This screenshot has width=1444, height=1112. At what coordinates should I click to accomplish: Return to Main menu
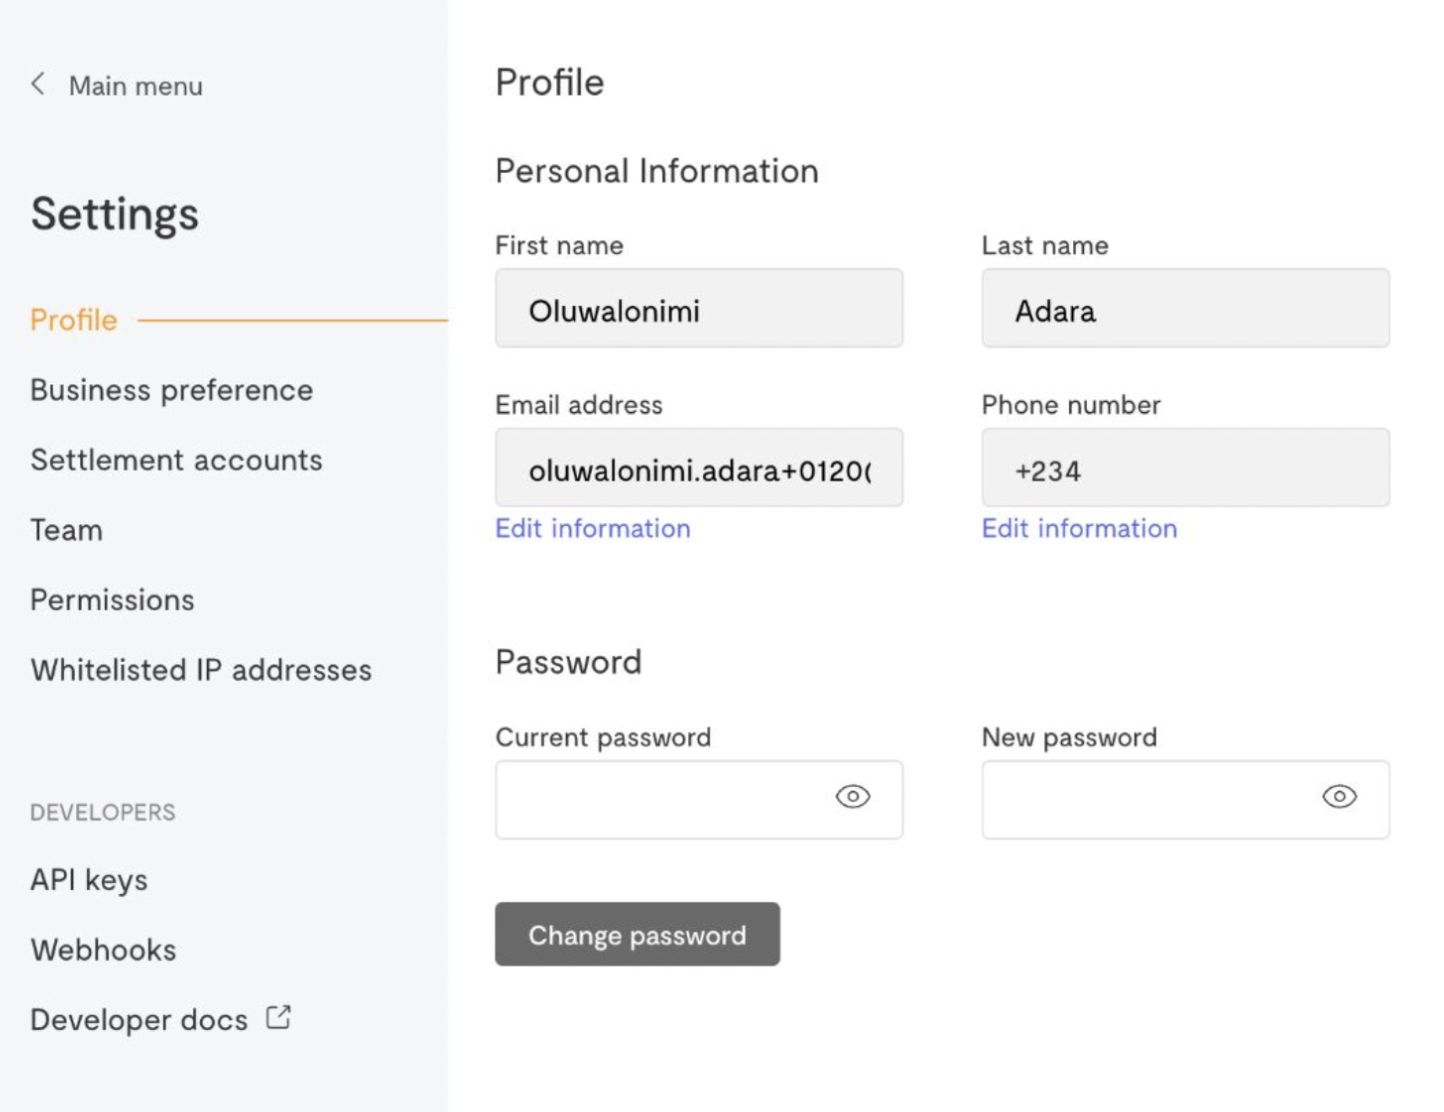coord(135,86)
